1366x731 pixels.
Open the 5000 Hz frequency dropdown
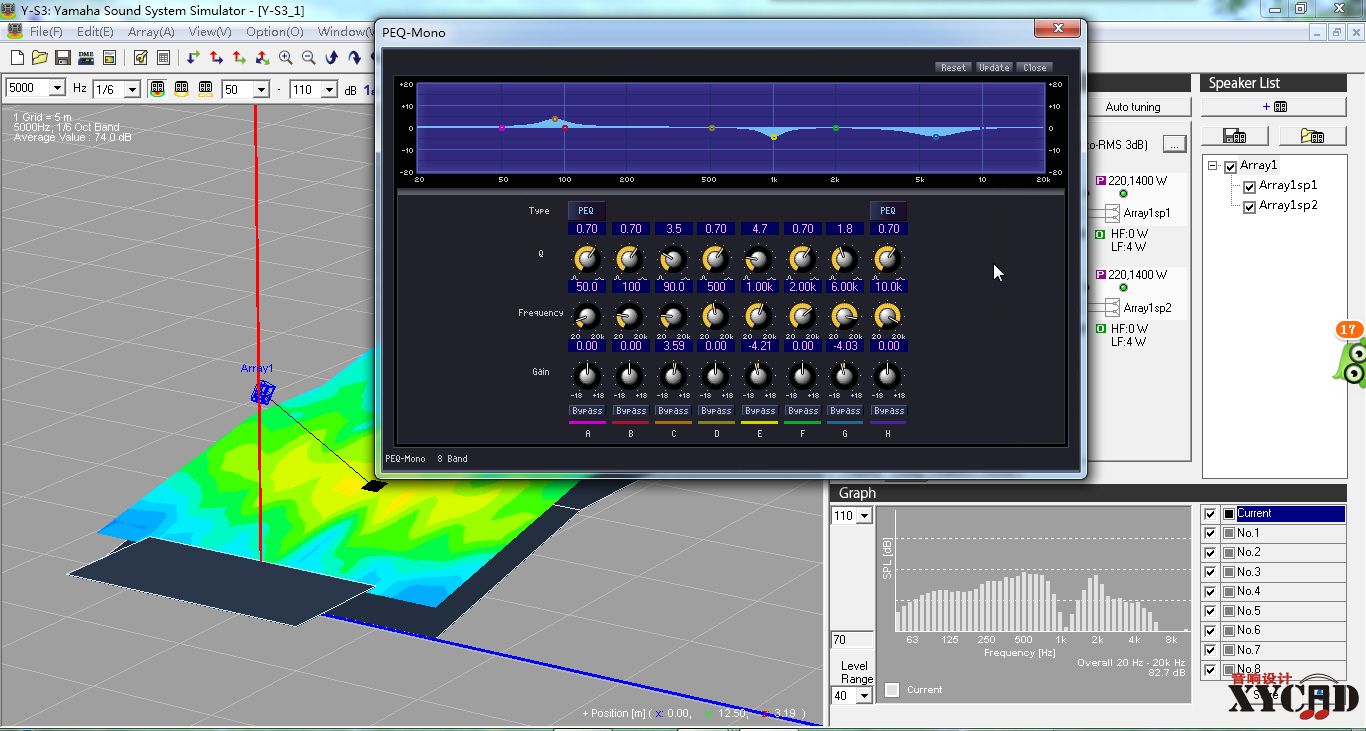(57, 89)
